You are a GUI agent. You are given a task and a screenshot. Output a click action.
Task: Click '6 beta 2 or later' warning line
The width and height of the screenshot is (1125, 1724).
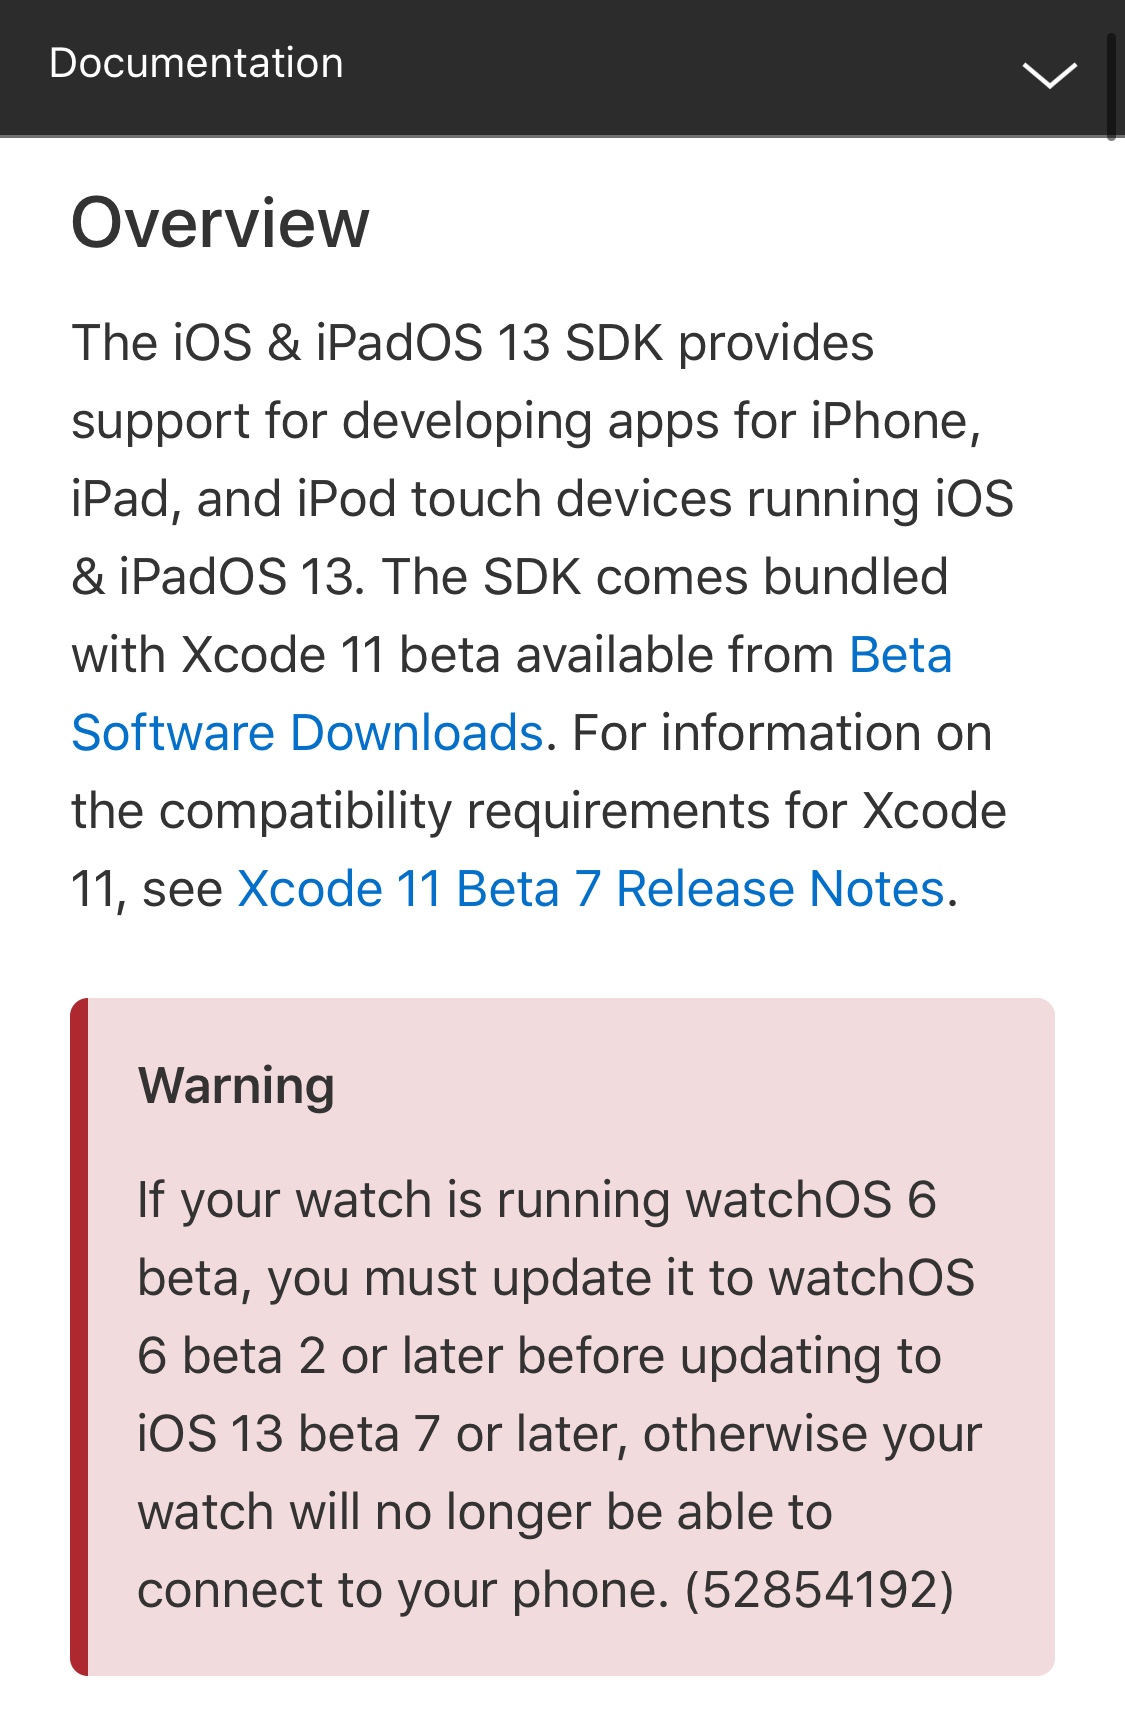(x=538, y=1355)
